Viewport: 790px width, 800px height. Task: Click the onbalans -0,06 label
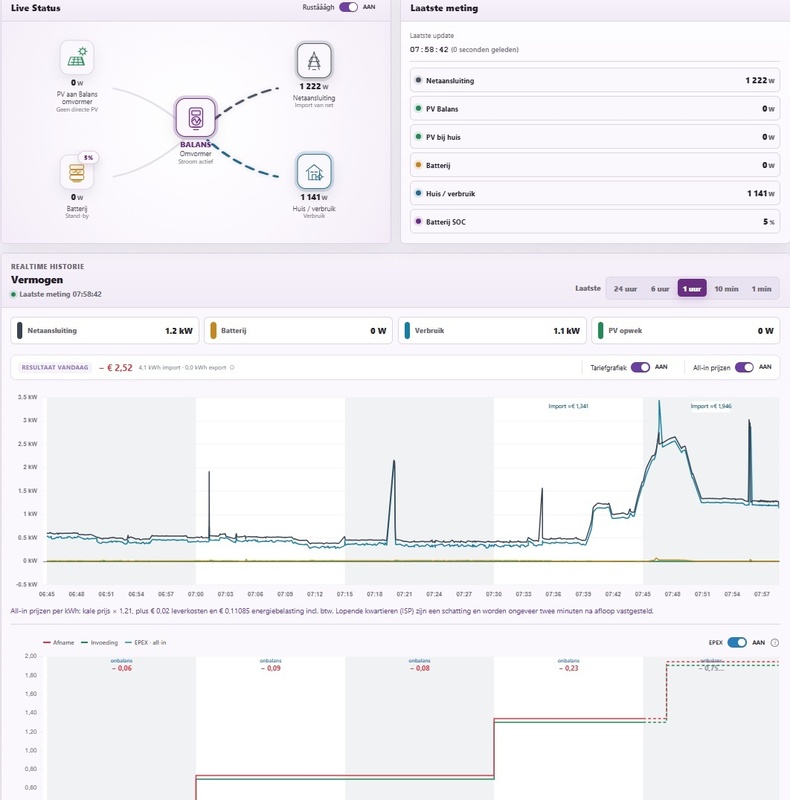click(x=121, y=665)
